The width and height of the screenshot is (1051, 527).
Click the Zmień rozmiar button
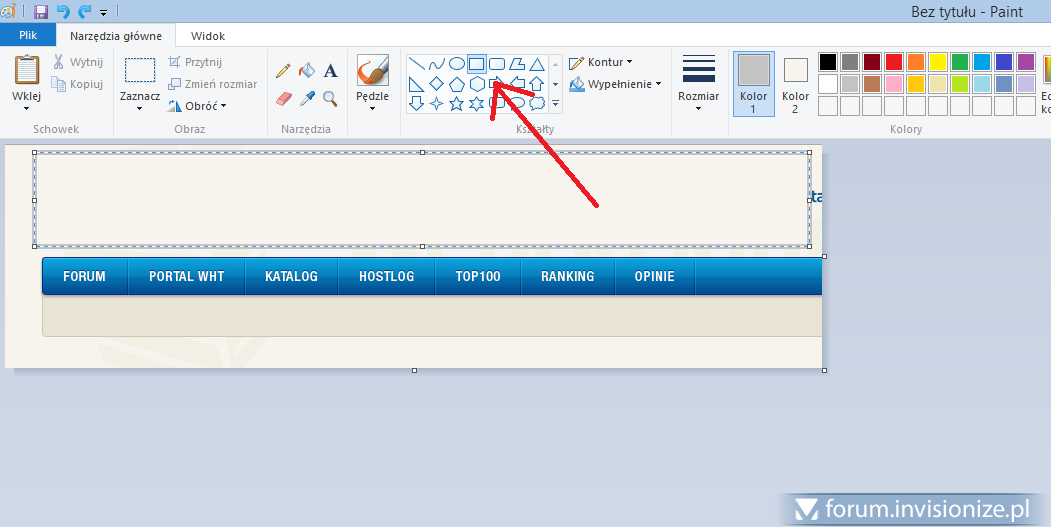pos(213,84)
